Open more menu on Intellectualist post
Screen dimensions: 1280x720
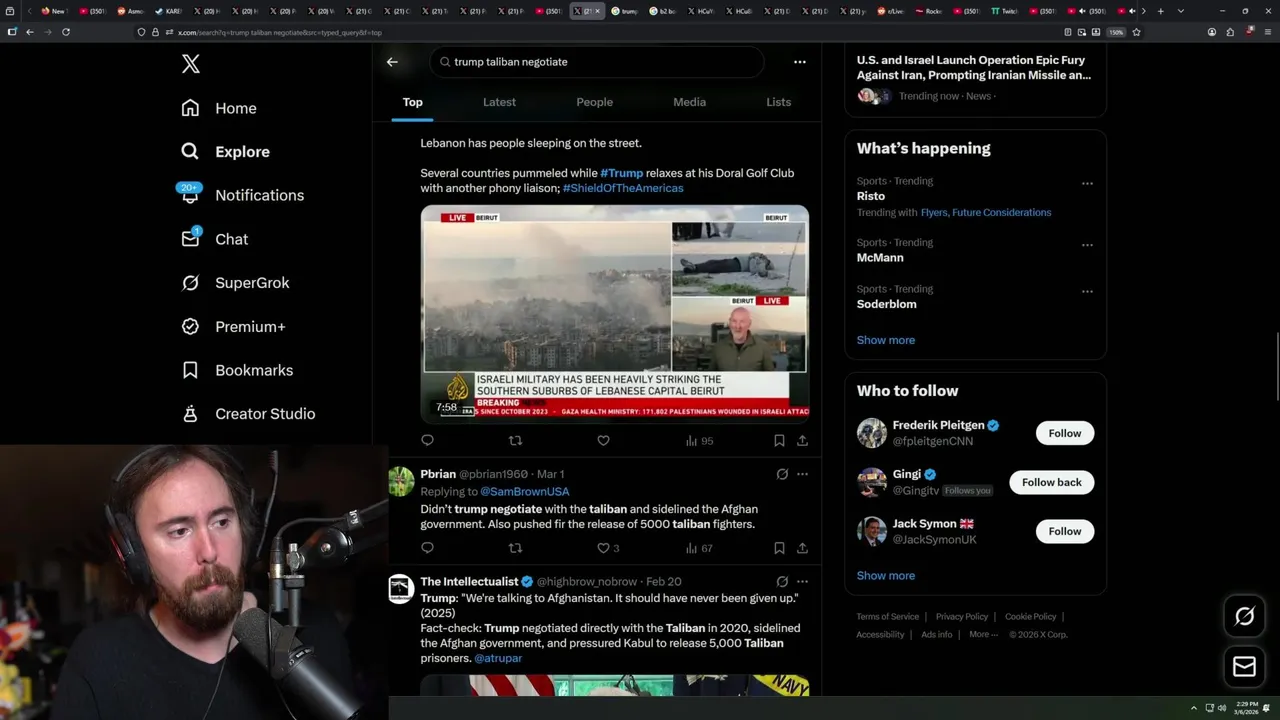pos(802,581)
